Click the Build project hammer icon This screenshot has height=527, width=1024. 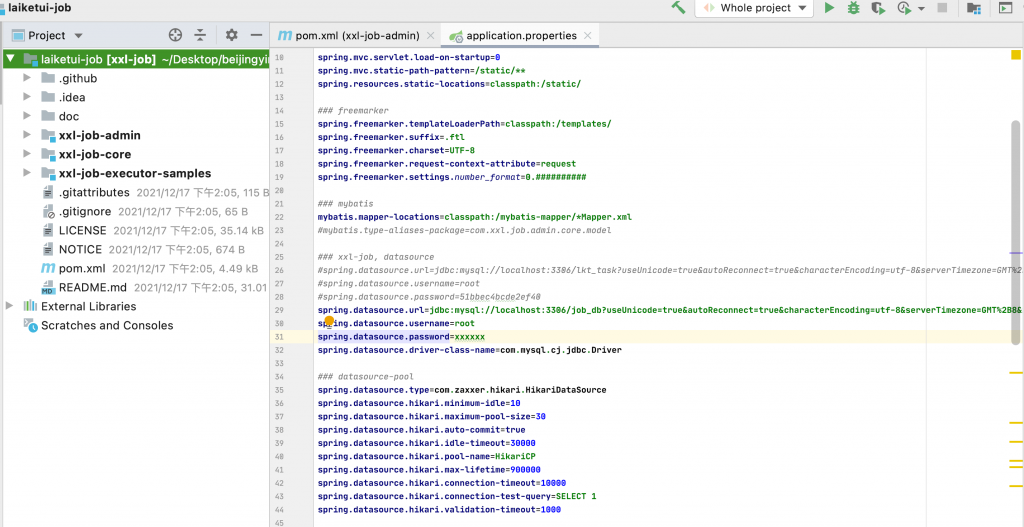pos(679,8)
